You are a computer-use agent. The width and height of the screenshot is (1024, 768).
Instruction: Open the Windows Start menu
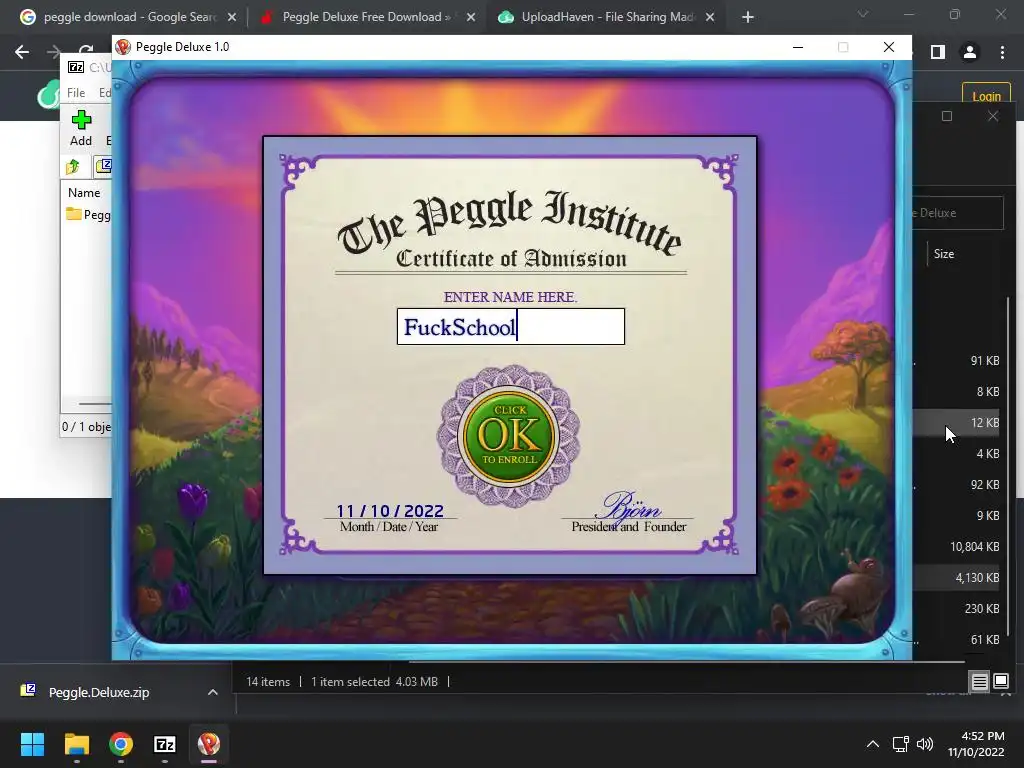click(32, 744)
